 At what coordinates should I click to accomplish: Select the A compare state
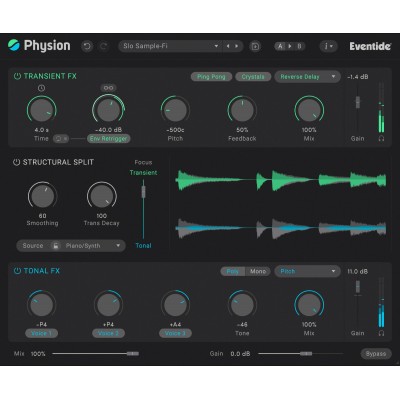click(x=280, y=46)
